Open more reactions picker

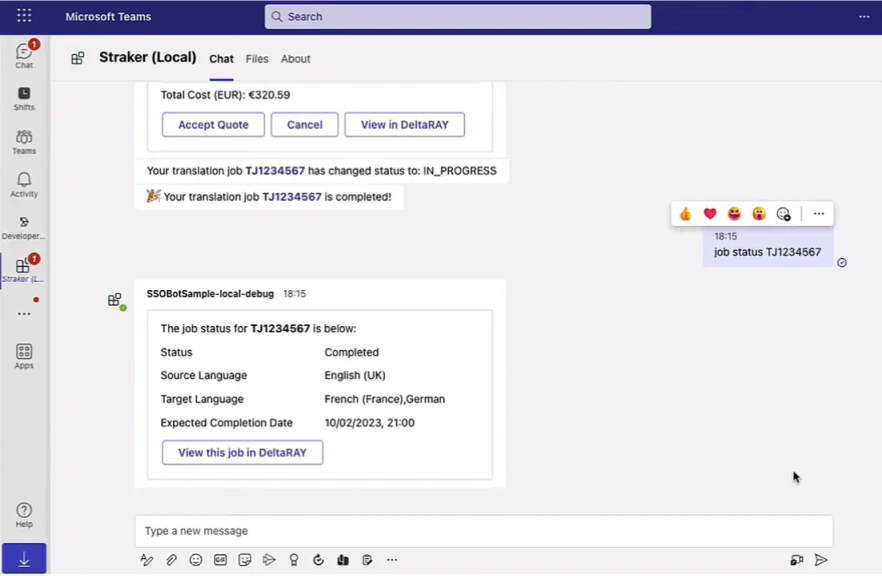(x=784, y=214)
